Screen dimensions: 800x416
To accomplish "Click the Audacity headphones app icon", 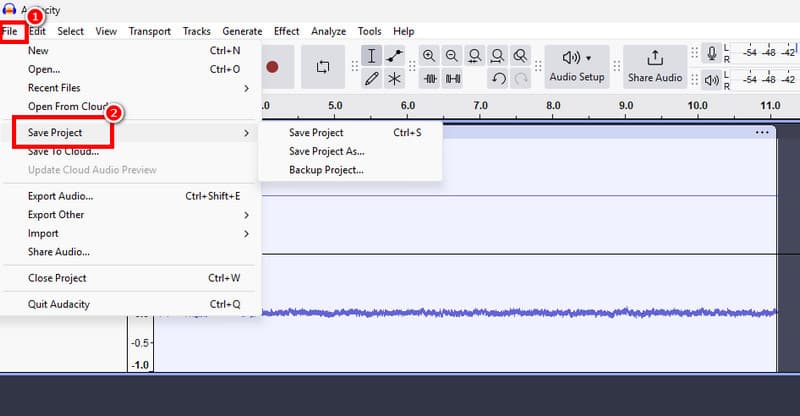I will (9, 9).
